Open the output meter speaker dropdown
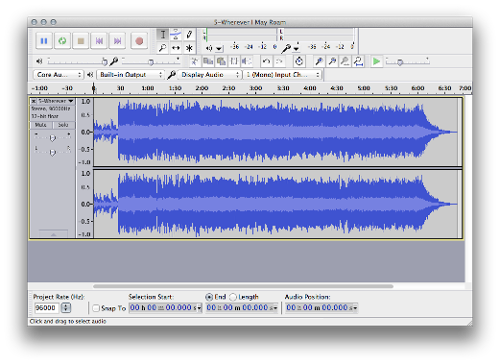This screenshot has width=500, height=364. (219, 49)
